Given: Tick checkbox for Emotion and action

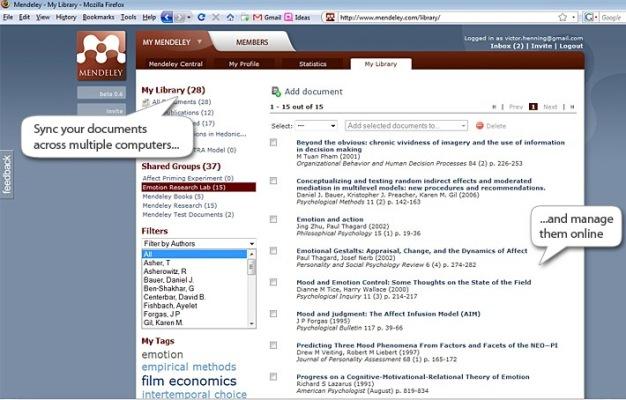Looking at the screenshot, I should pyautogui.click(x=273, y=220).
